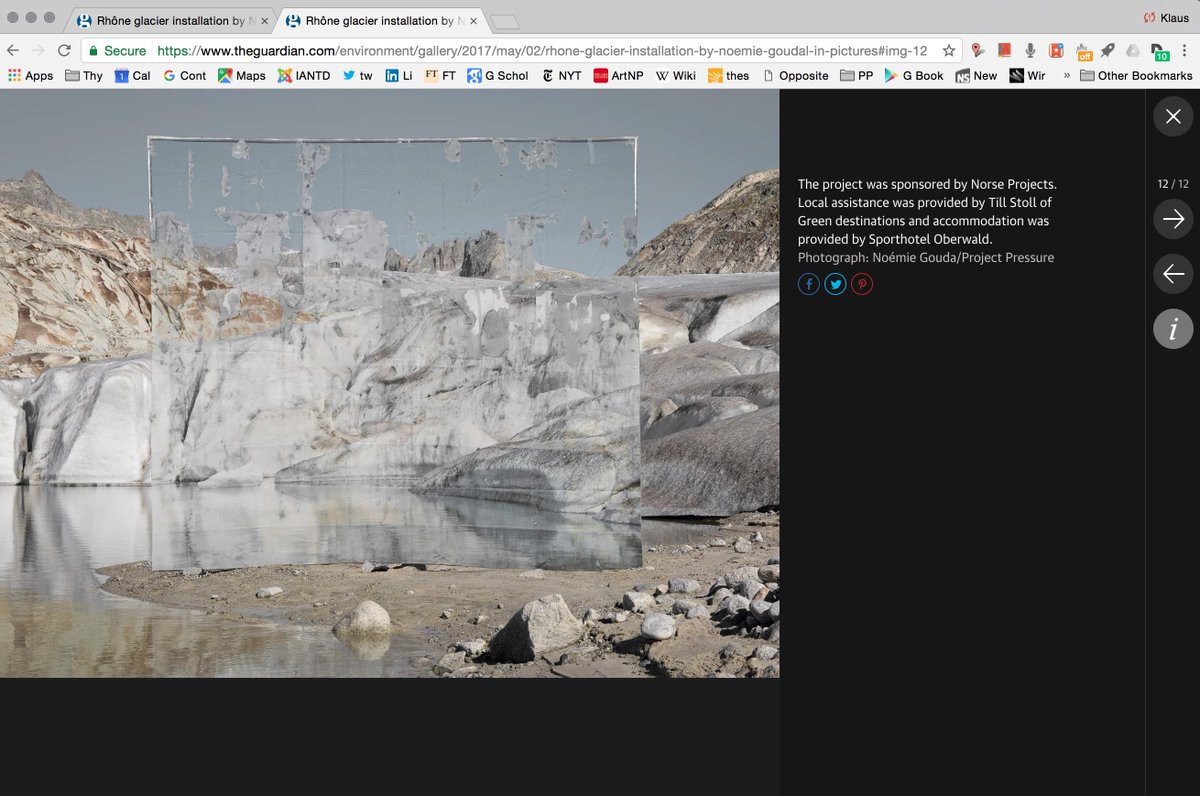Click the browser back arrow
The height and width of the screenshot is (796, 1200).
pos(13,50)
